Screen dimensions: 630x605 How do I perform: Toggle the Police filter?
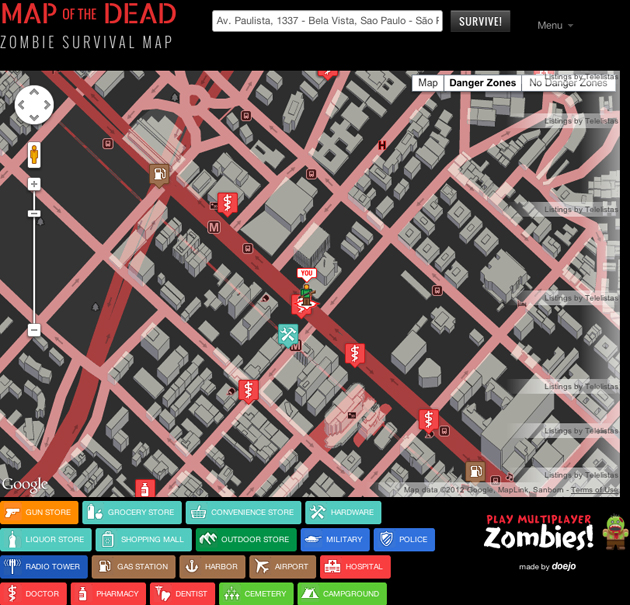click(x=404, y=540)
